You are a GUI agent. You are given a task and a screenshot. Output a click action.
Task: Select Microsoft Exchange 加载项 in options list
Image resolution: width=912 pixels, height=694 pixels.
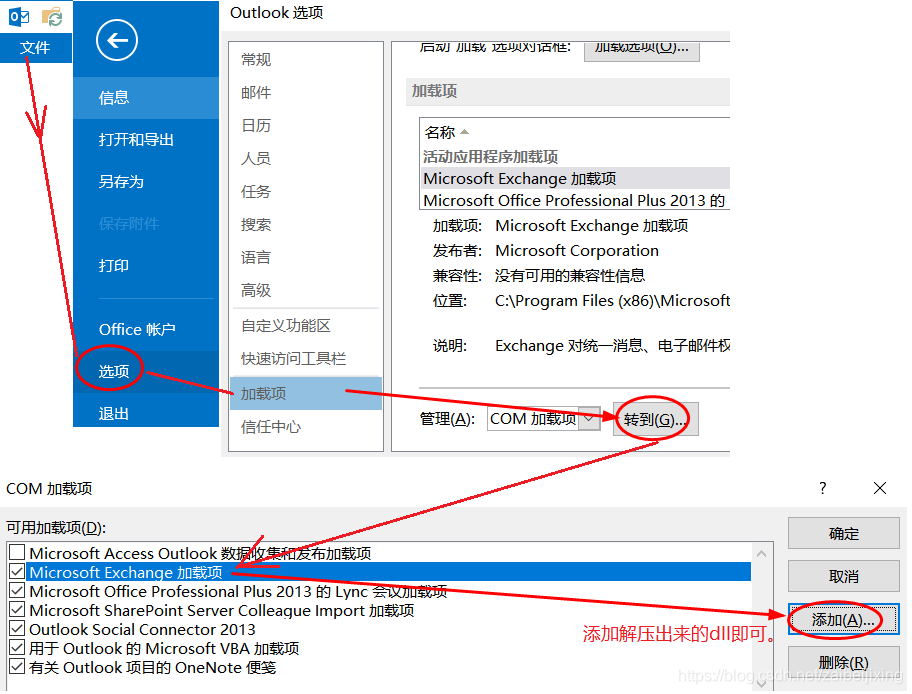click(575, 179)
